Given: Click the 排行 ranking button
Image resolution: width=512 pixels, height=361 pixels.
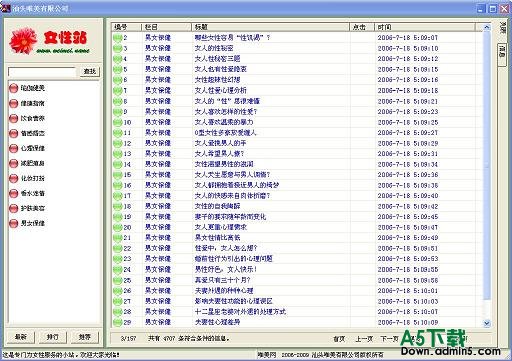Looking at the screenshot, I should tap(52, 337).
